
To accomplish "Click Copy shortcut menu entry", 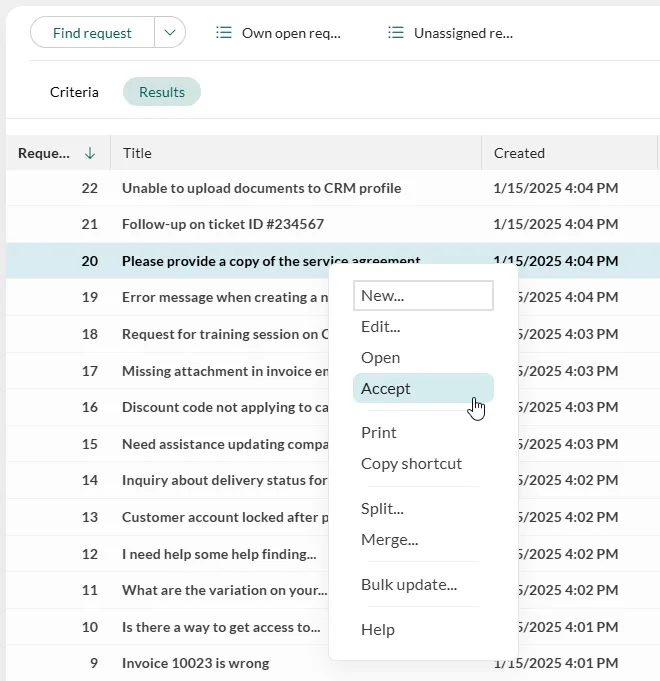I will (x=411, y=464).
